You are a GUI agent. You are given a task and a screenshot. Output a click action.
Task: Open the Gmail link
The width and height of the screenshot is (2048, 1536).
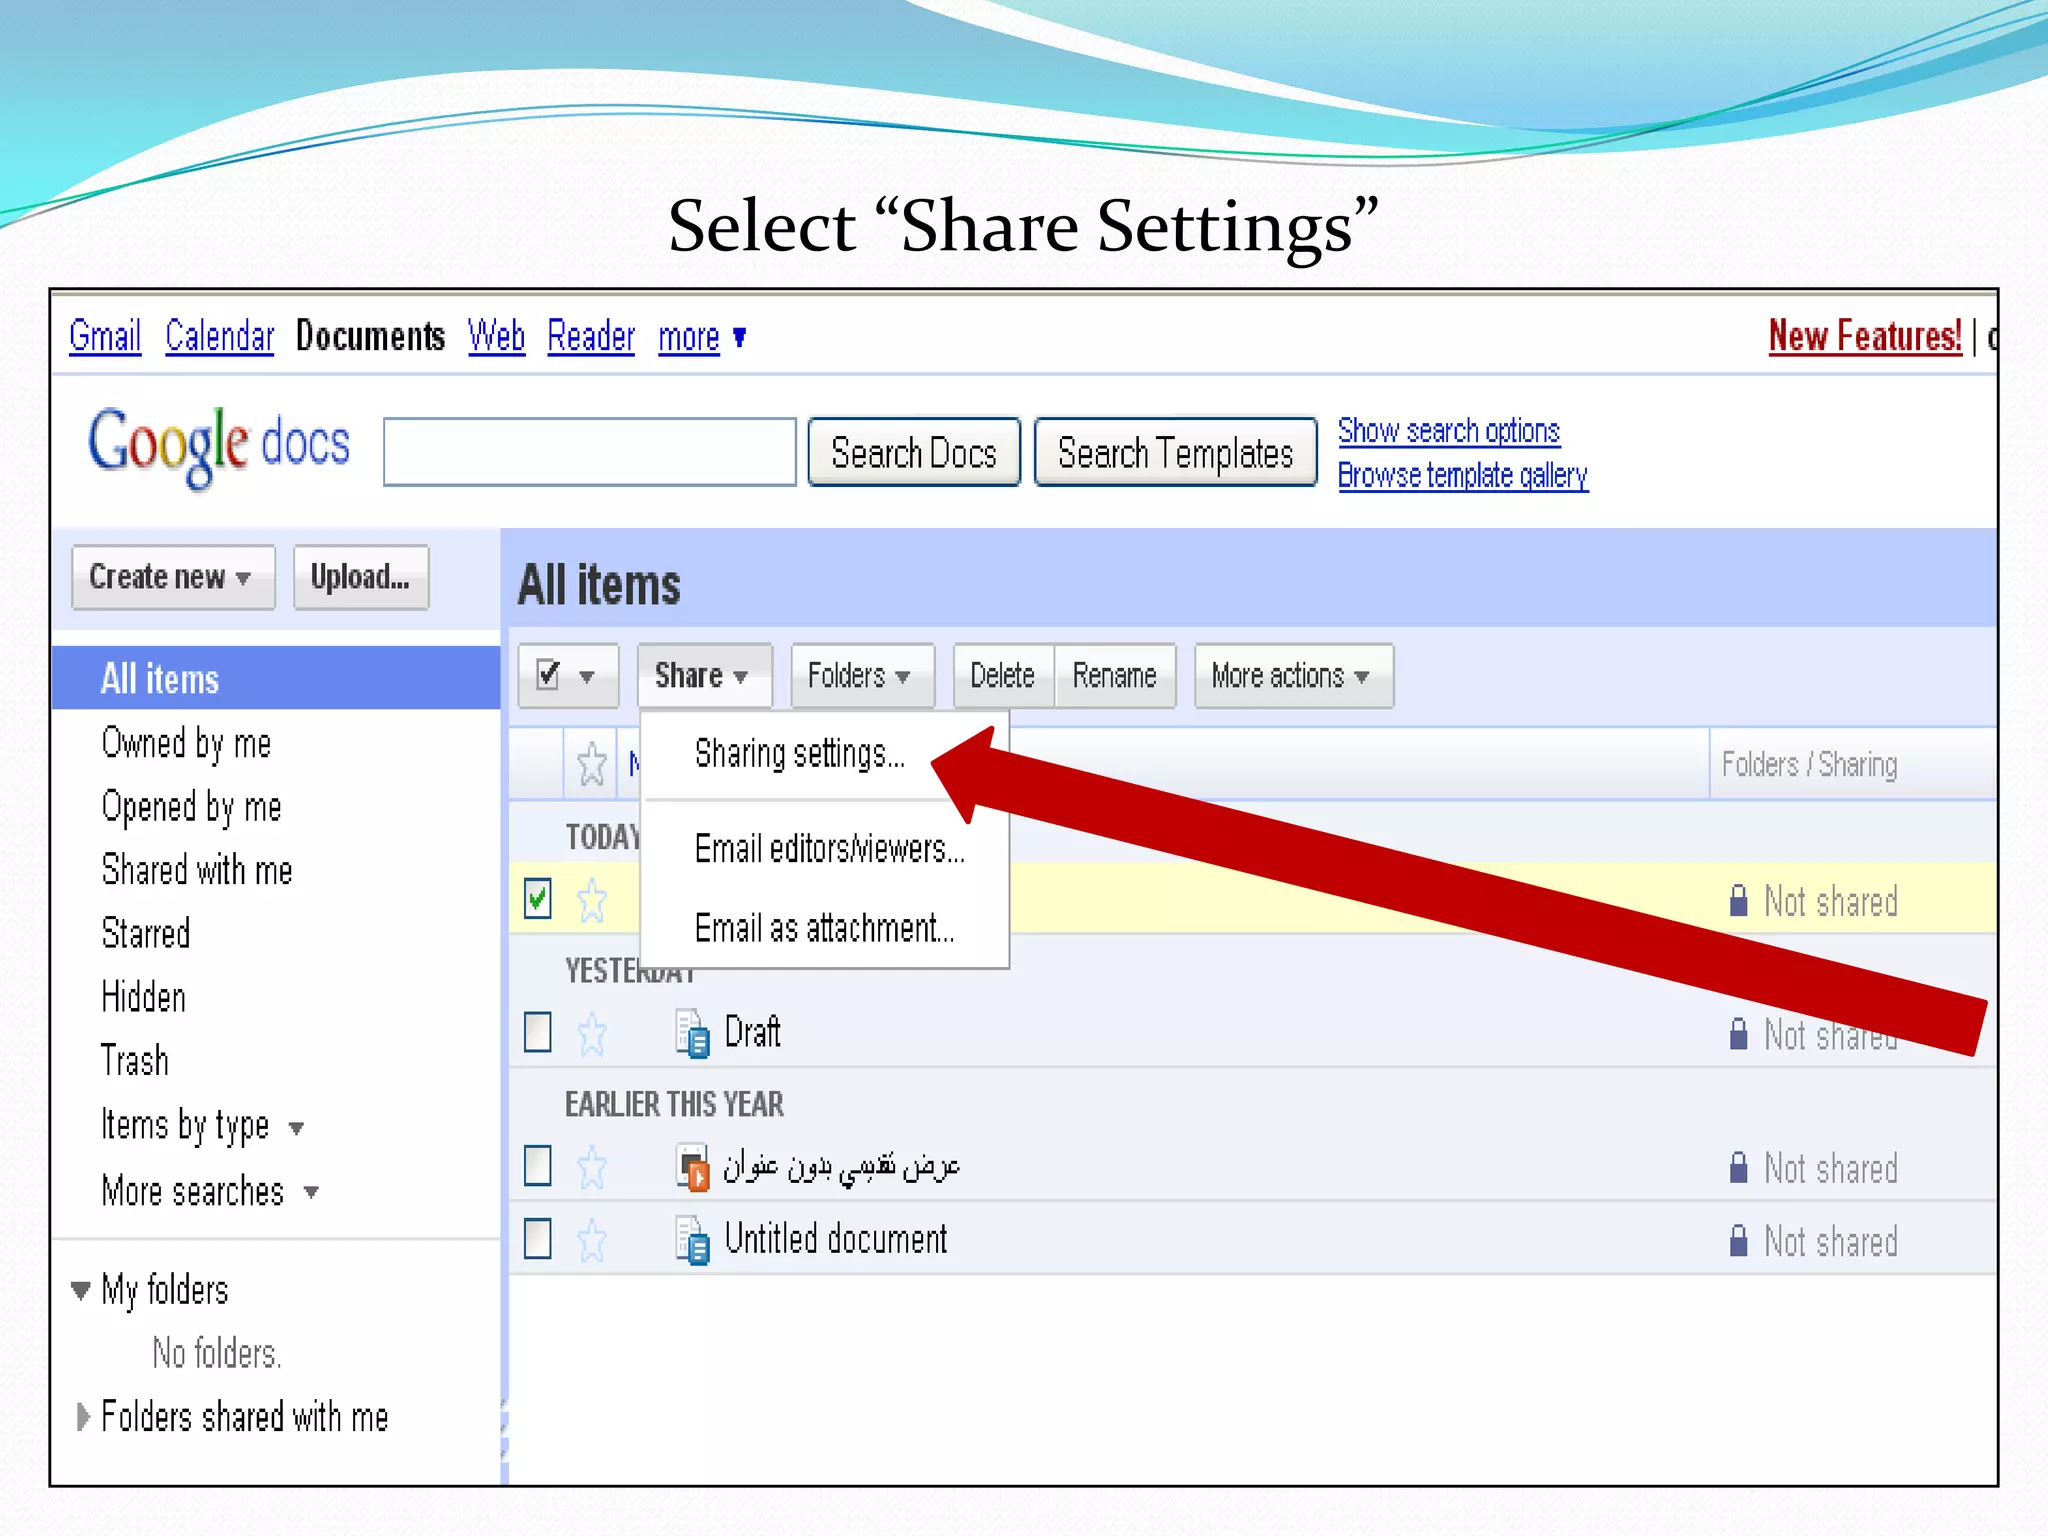[105, 336]
